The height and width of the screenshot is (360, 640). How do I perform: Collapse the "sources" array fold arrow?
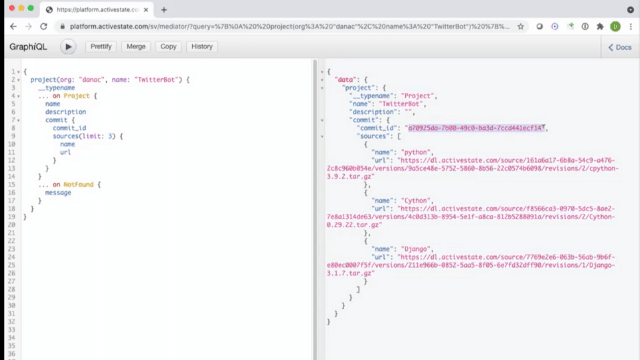[322, 136]
